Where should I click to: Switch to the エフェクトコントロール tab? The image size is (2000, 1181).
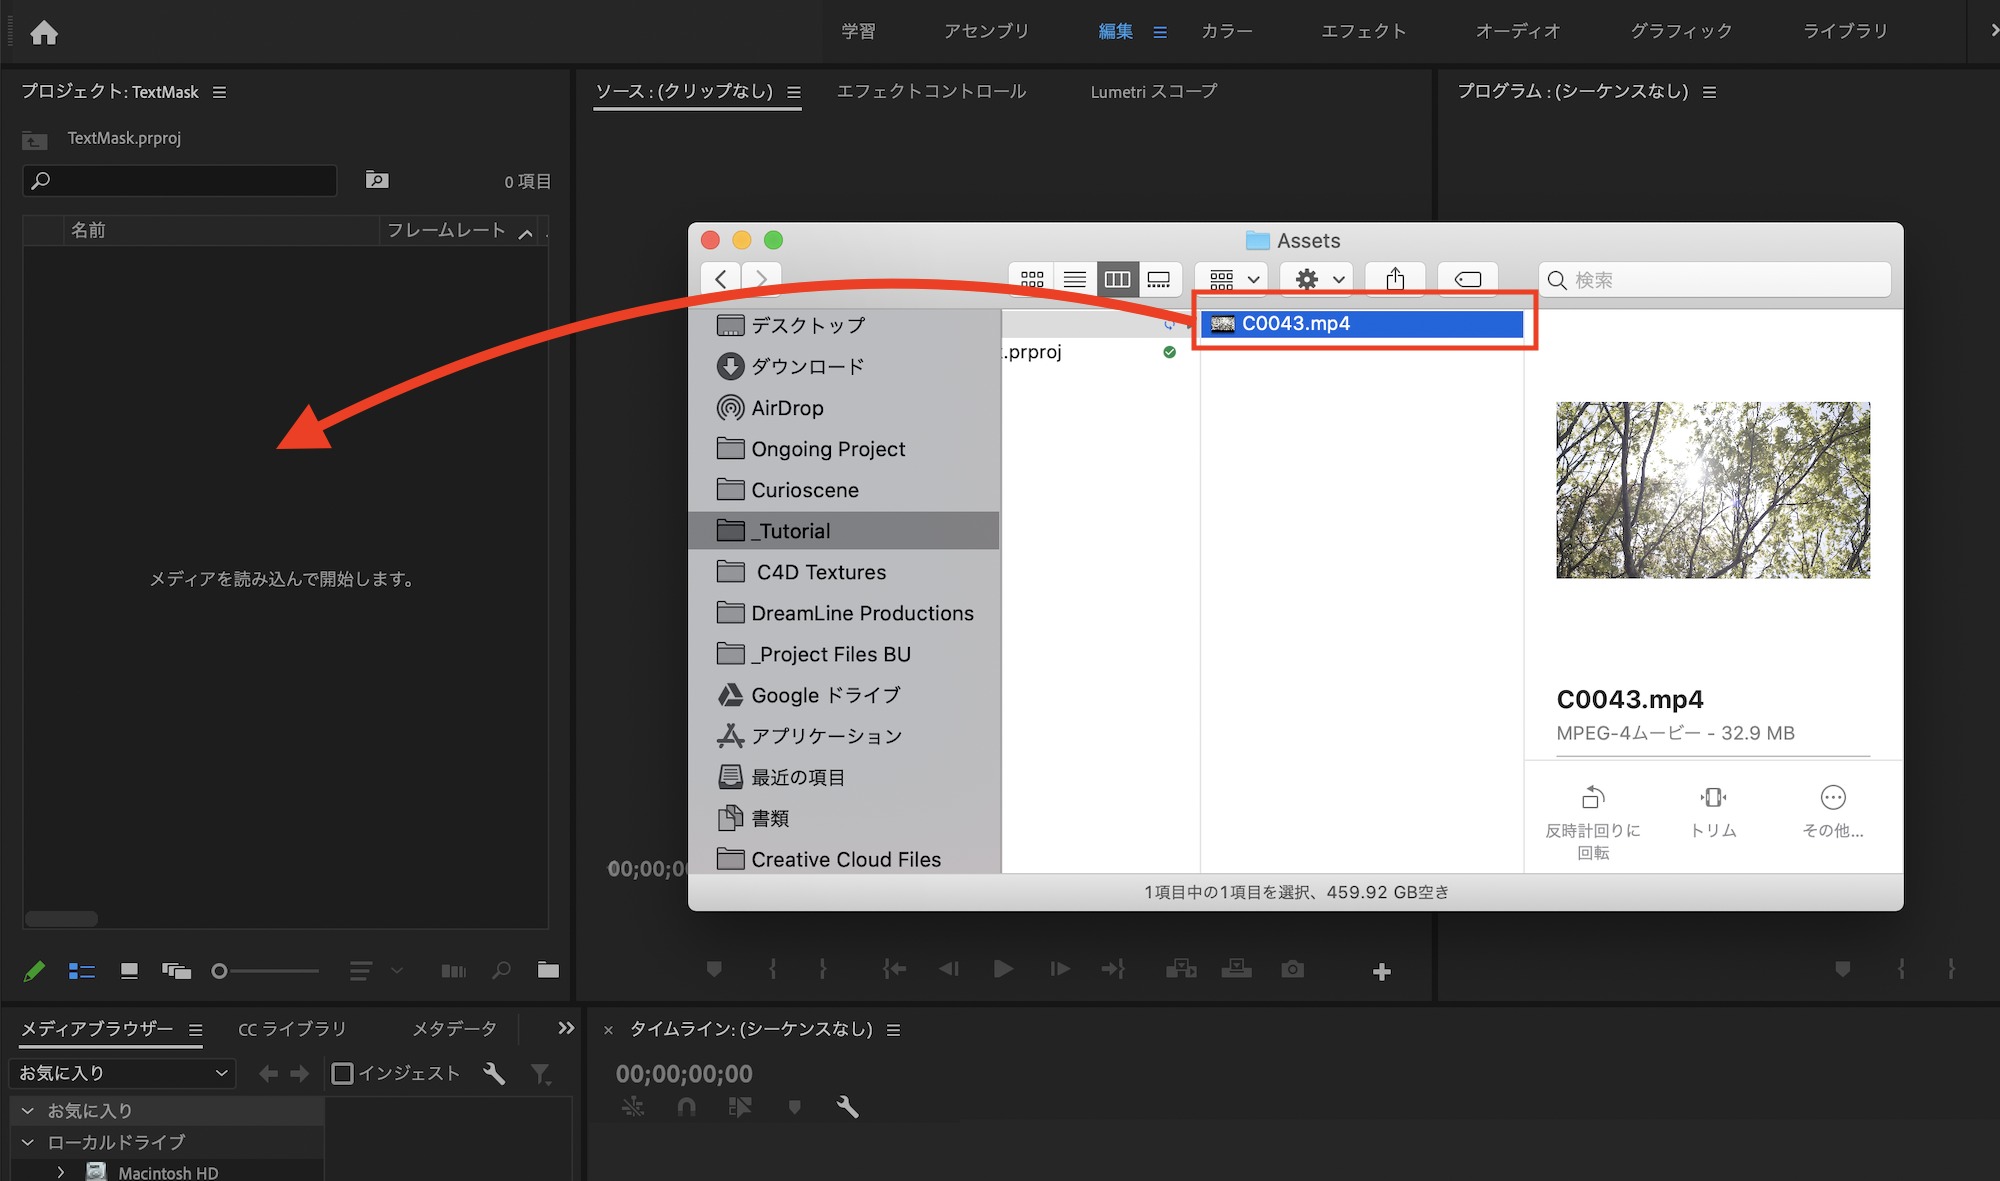pos(930,91)
